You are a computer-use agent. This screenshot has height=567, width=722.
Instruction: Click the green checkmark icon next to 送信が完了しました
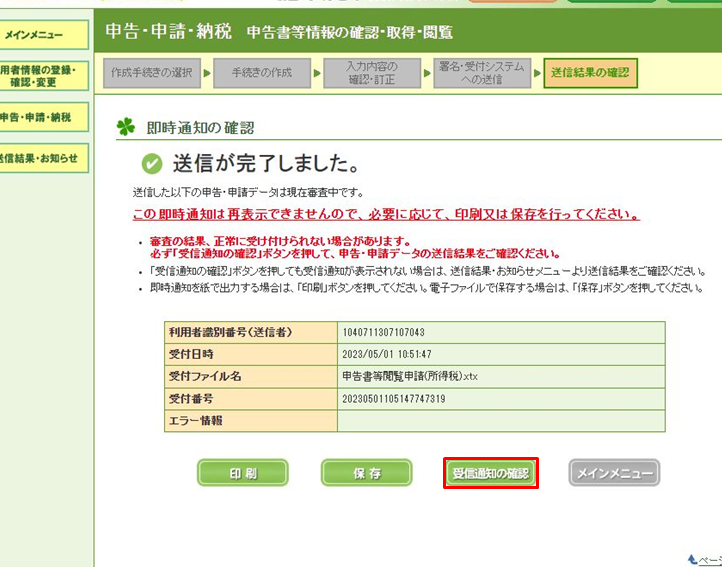152,164
